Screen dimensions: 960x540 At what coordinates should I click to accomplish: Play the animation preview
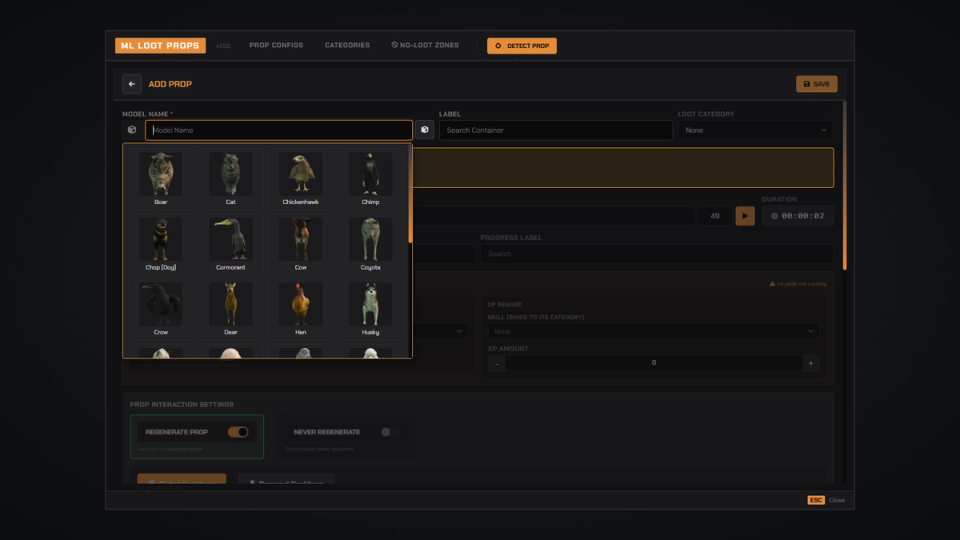[x=744, y=216]
